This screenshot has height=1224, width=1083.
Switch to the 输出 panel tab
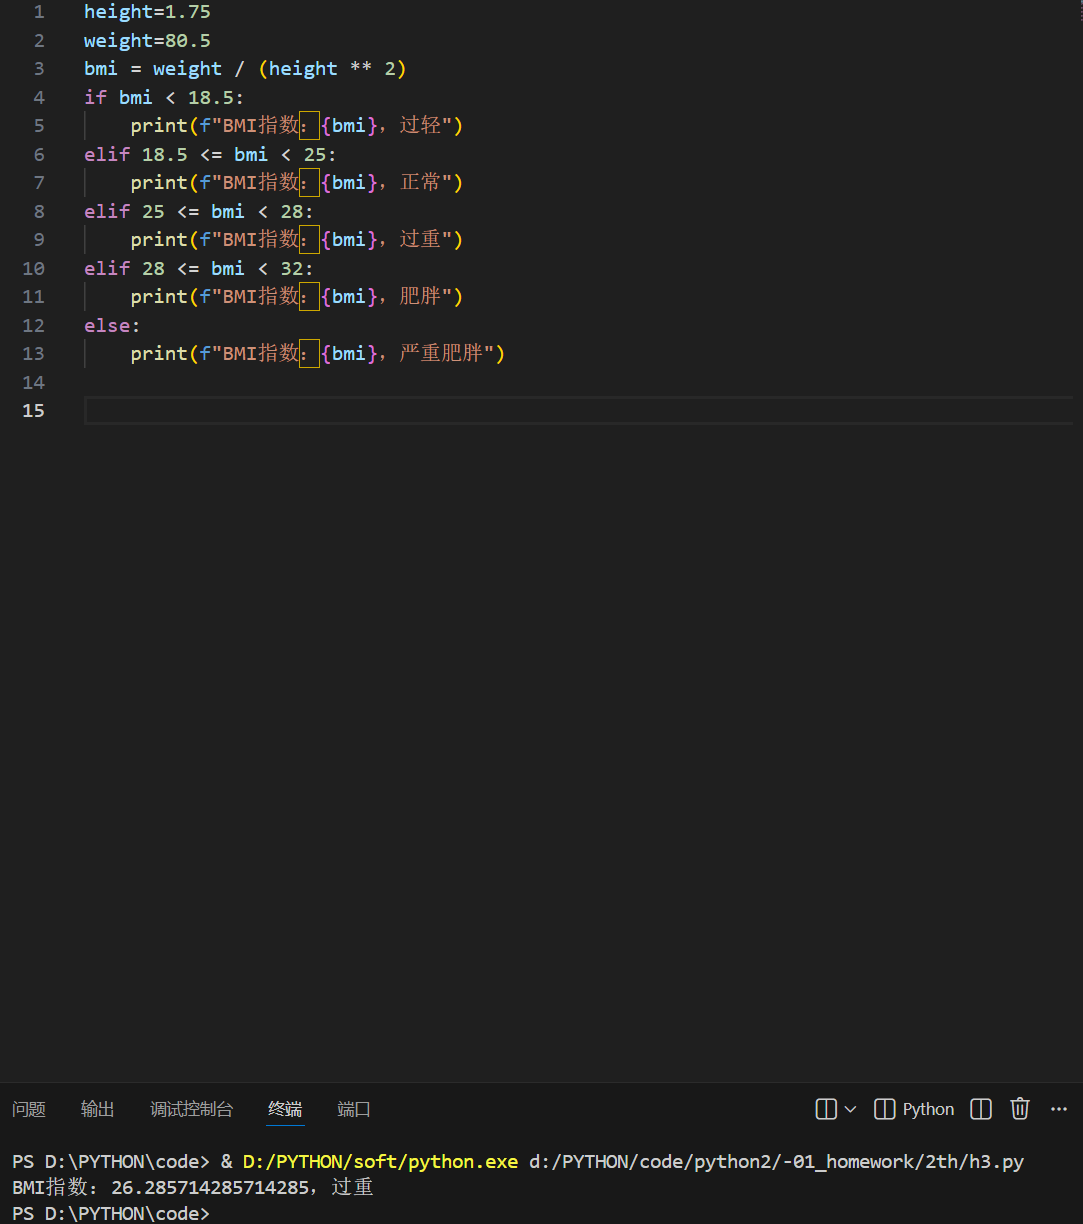pos(97,1109)
